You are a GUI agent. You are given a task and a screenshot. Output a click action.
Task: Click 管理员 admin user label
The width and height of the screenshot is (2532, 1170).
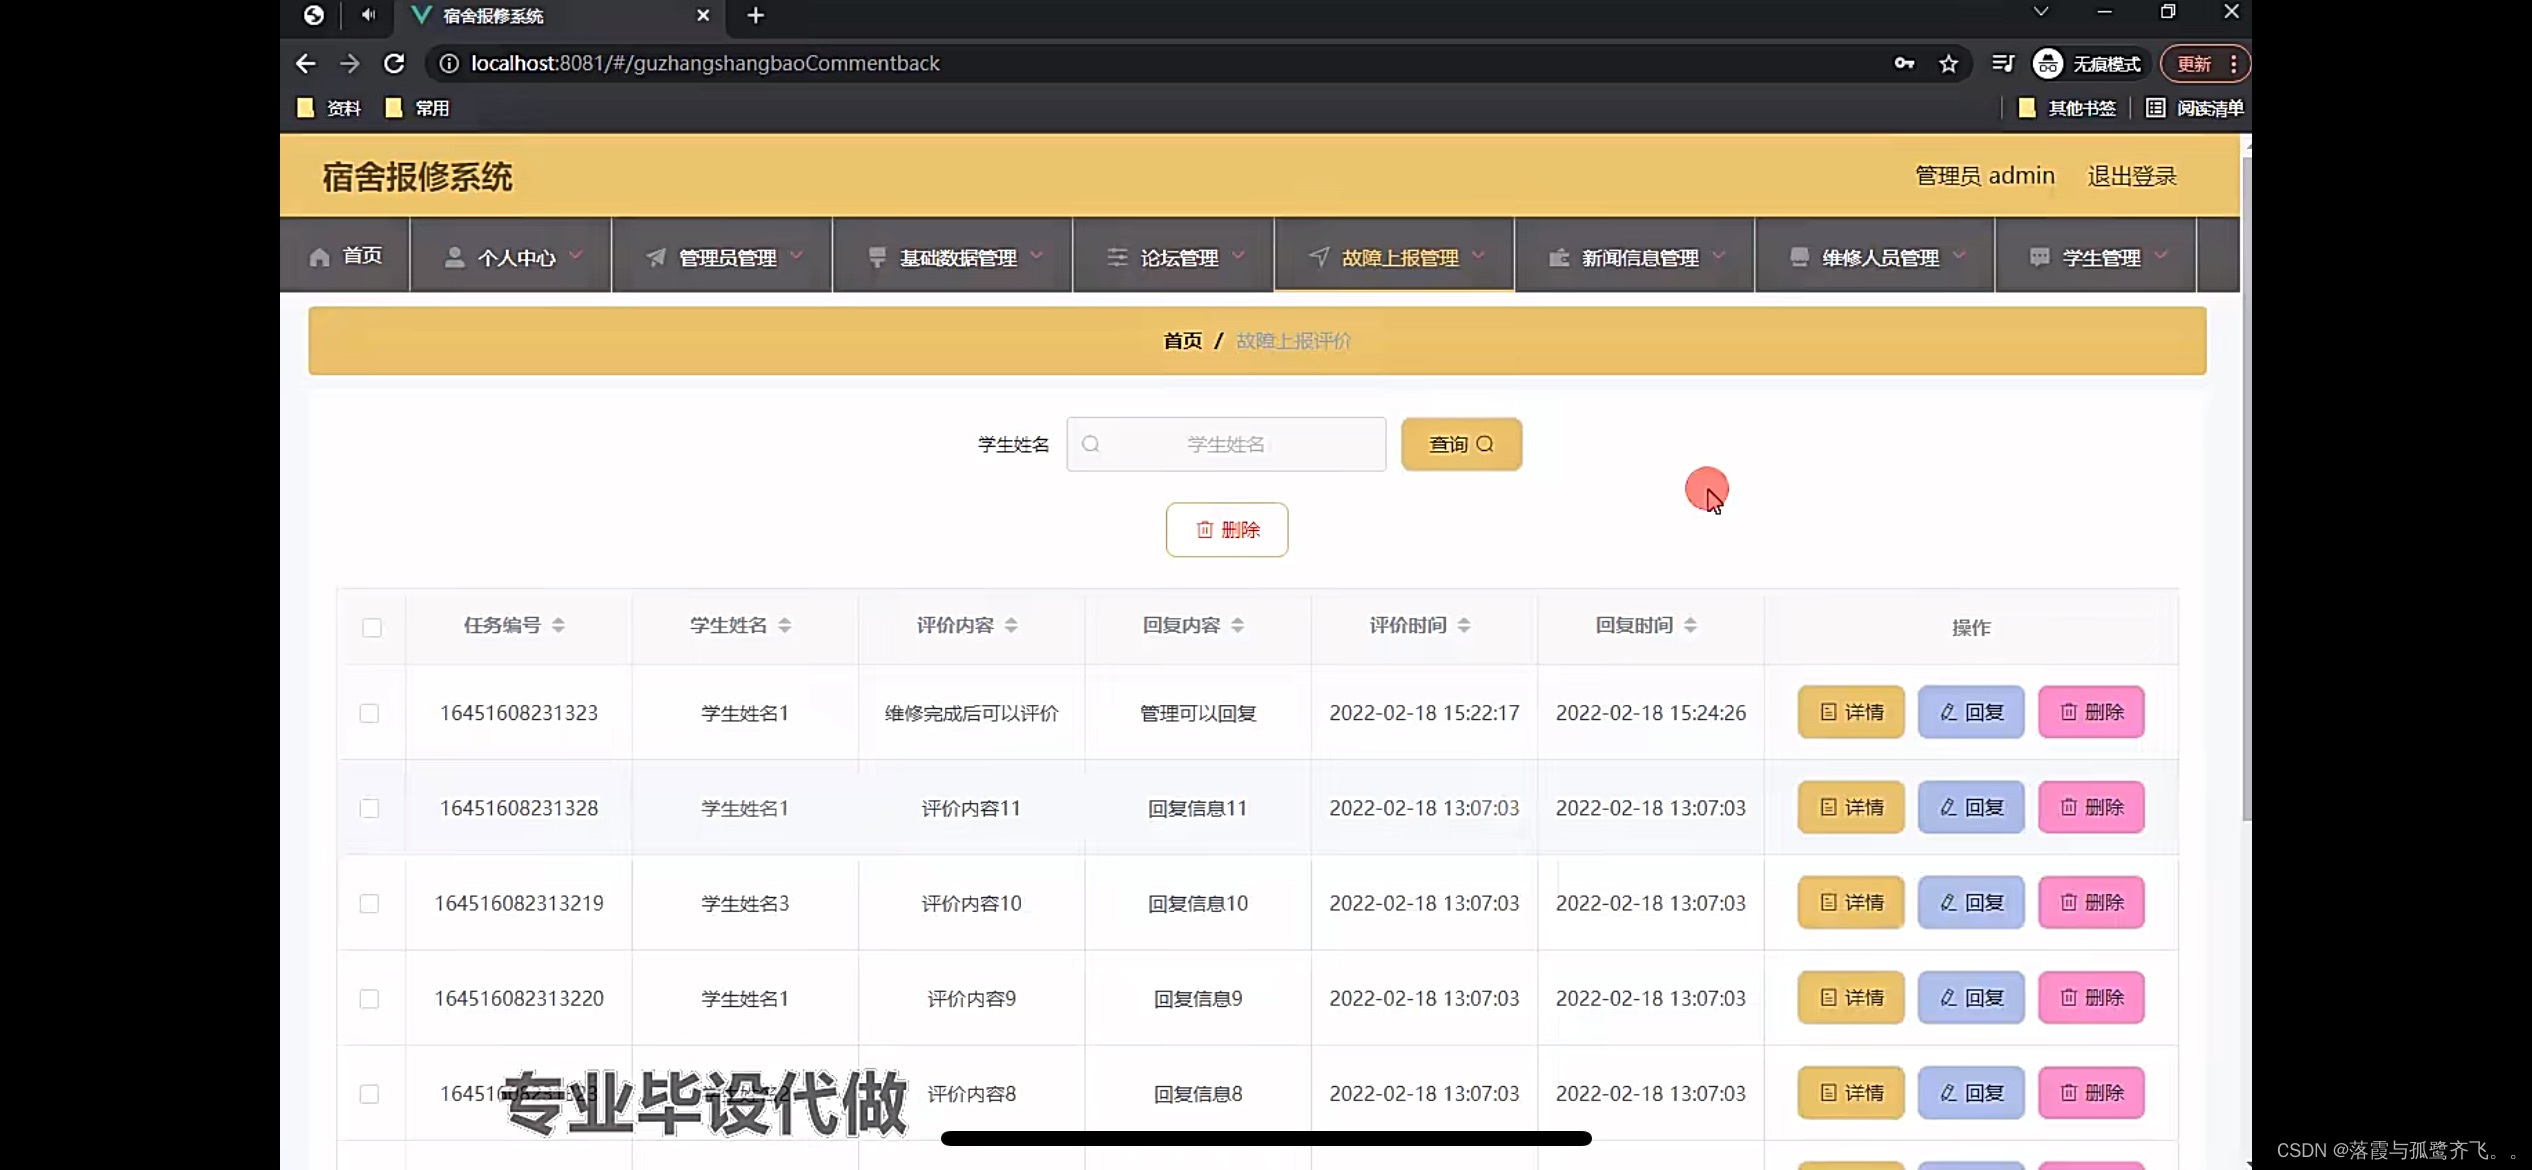(x=1984, y=176)
